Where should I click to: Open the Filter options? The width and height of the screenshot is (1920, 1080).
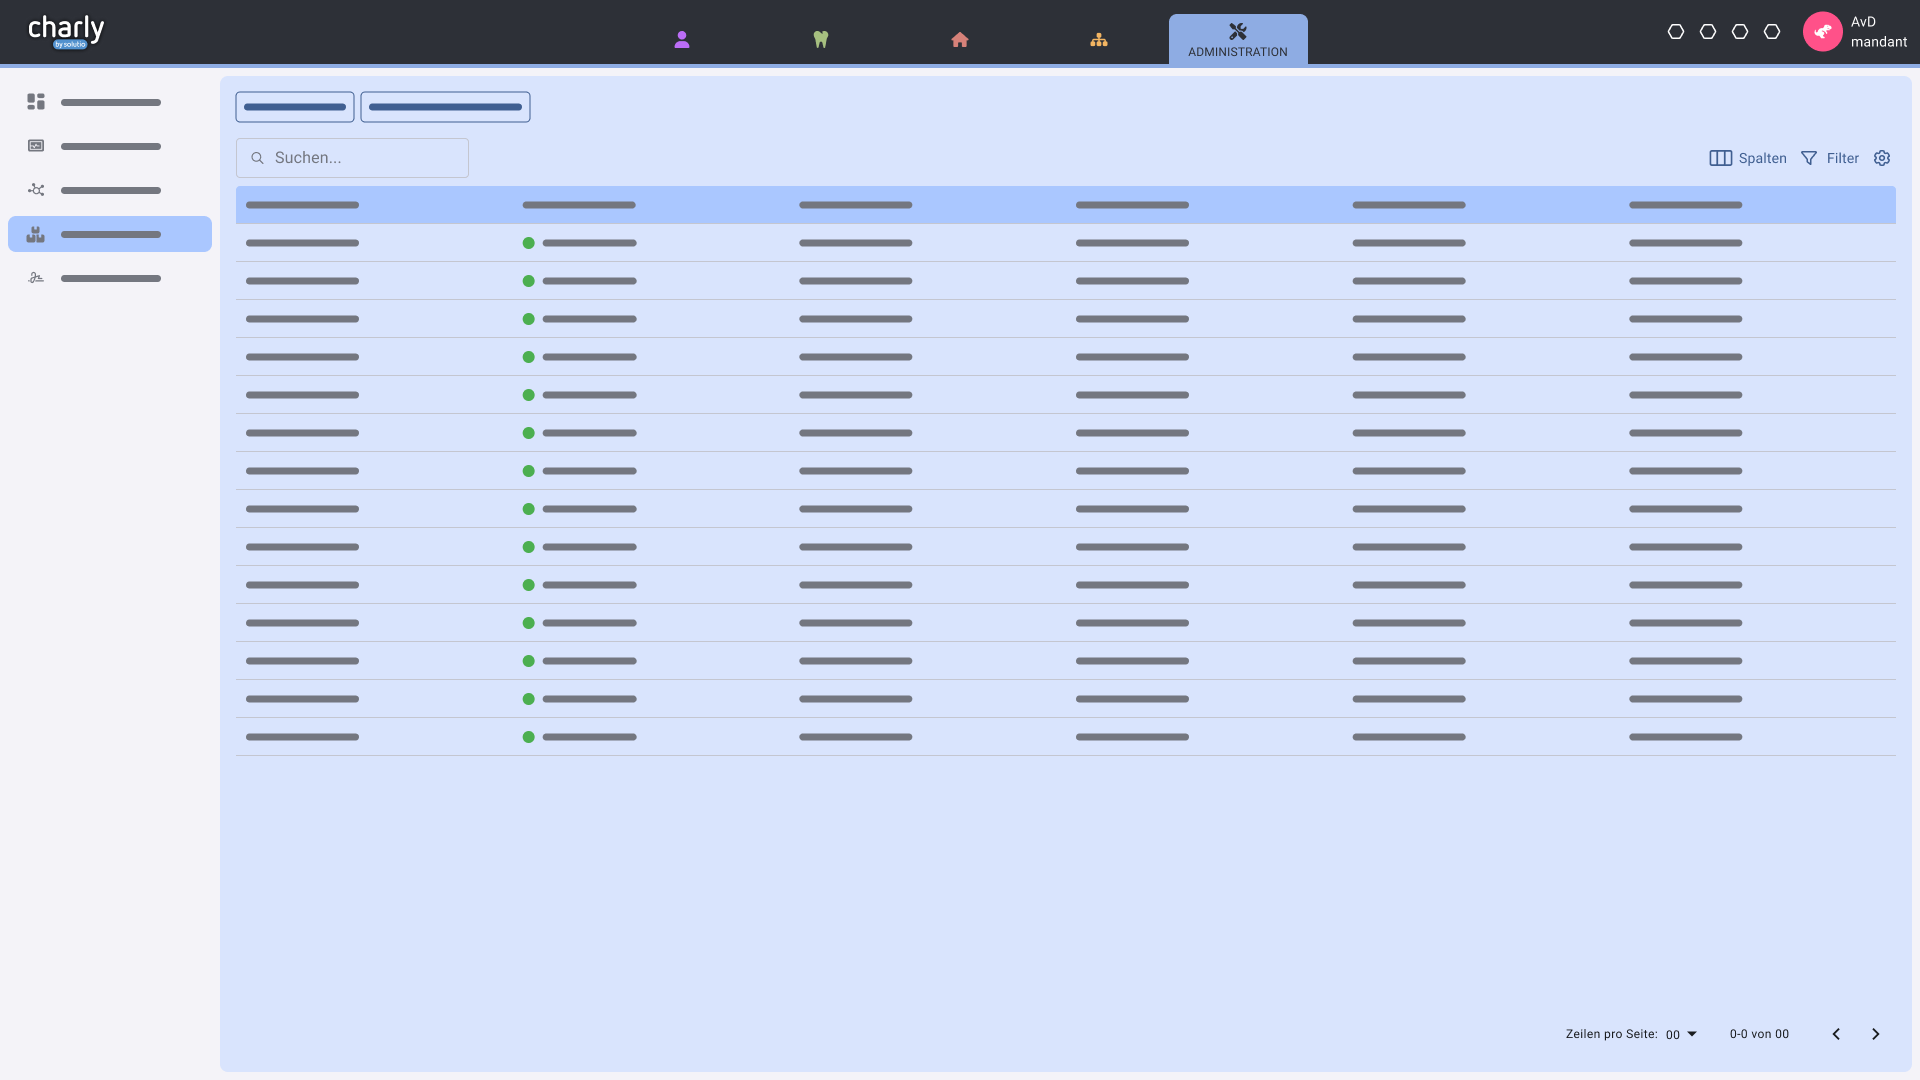[x=1830, y=158]
